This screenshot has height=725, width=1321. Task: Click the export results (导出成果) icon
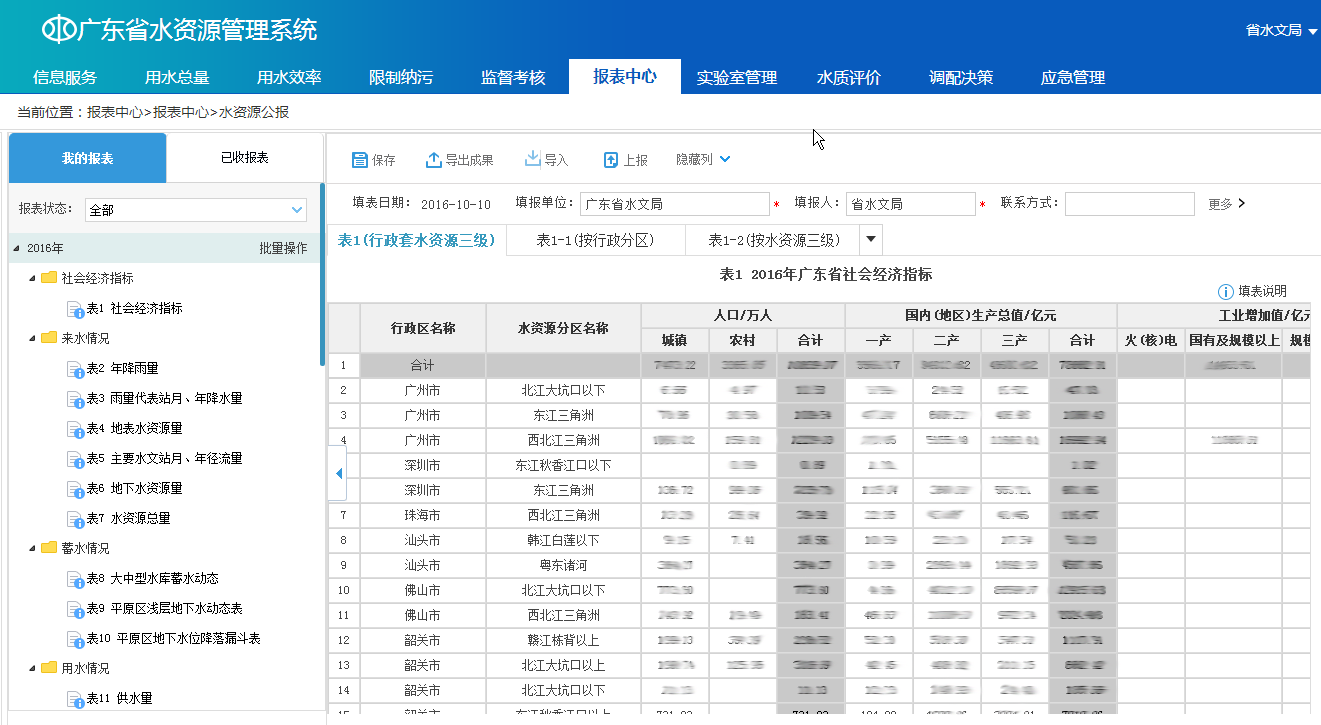[x=434, y=160]
